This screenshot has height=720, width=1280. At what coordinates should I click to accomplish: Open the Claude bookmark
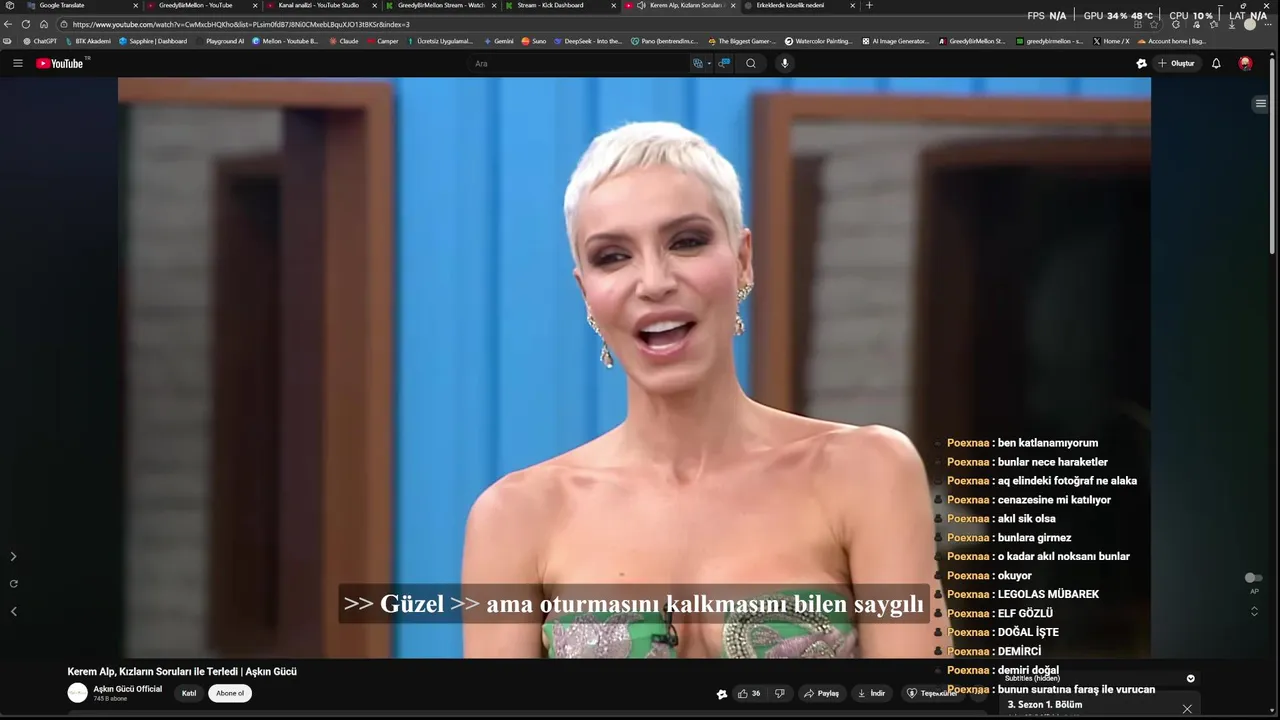click(x=343, y=41)
